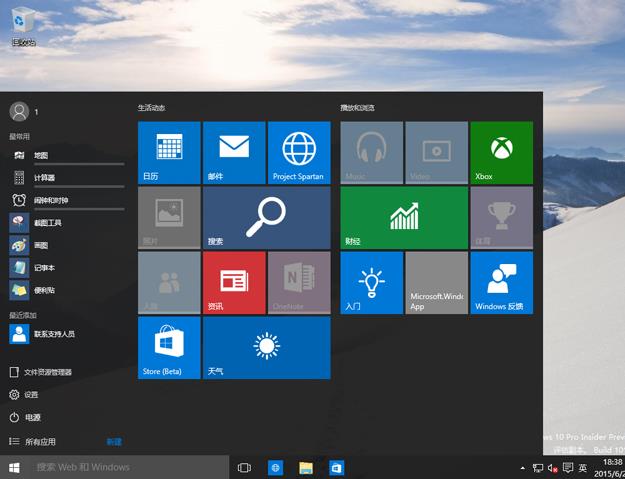Viewport: 625px width, 479px height.
Task: Open 闹钟和时钟 alarms and clock
Action: [67, 200]
